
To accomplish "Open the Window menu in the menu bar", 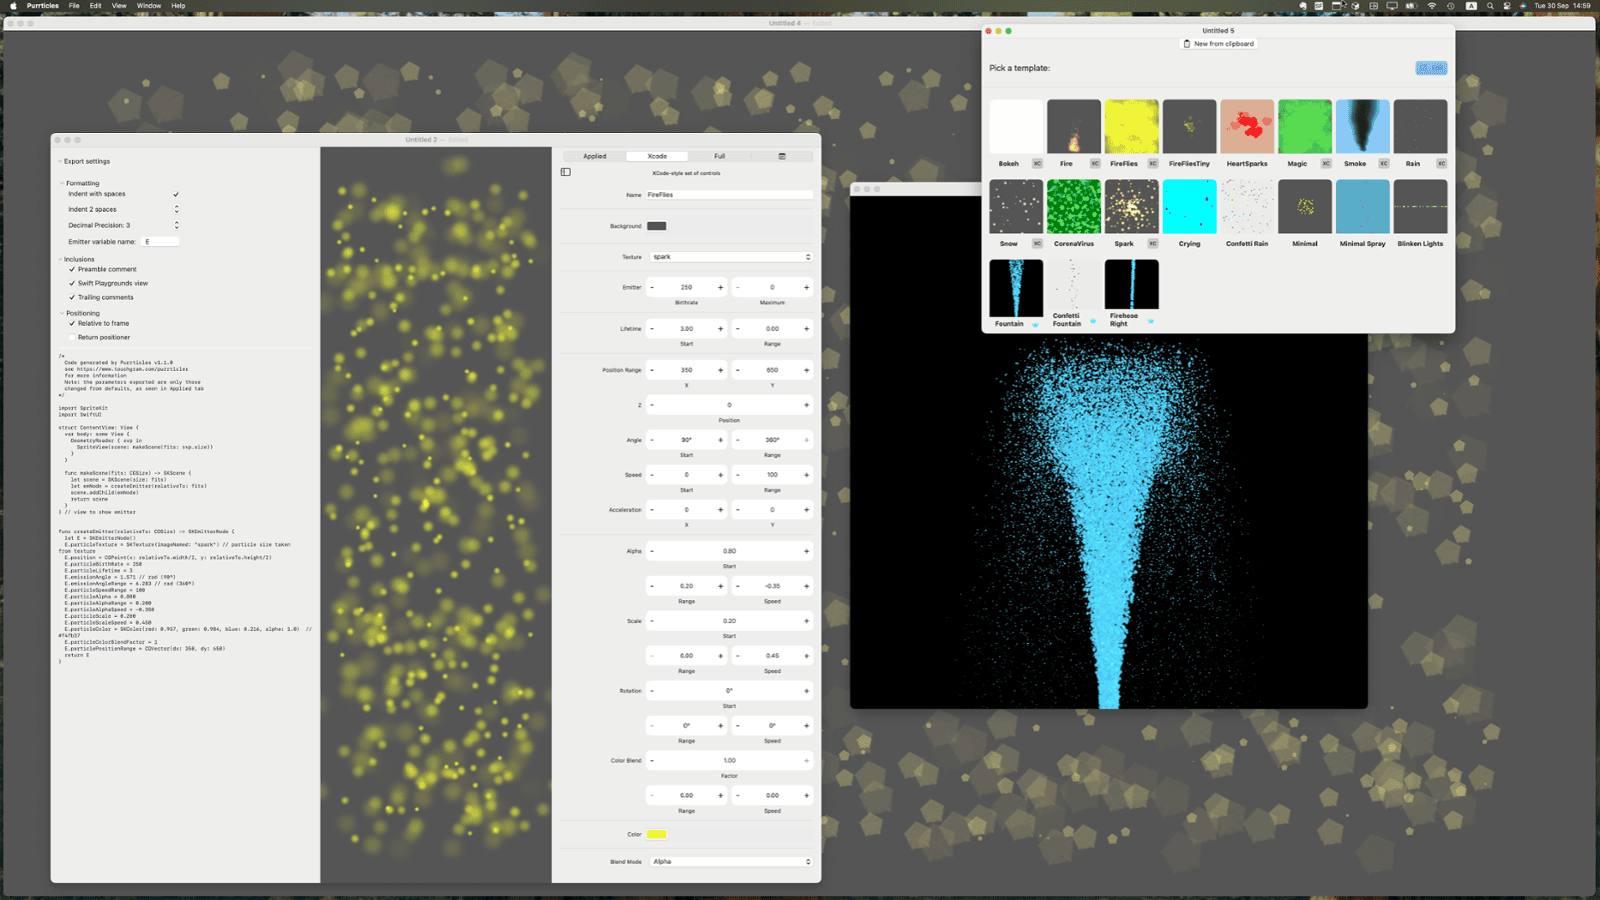I will [149, 6].
